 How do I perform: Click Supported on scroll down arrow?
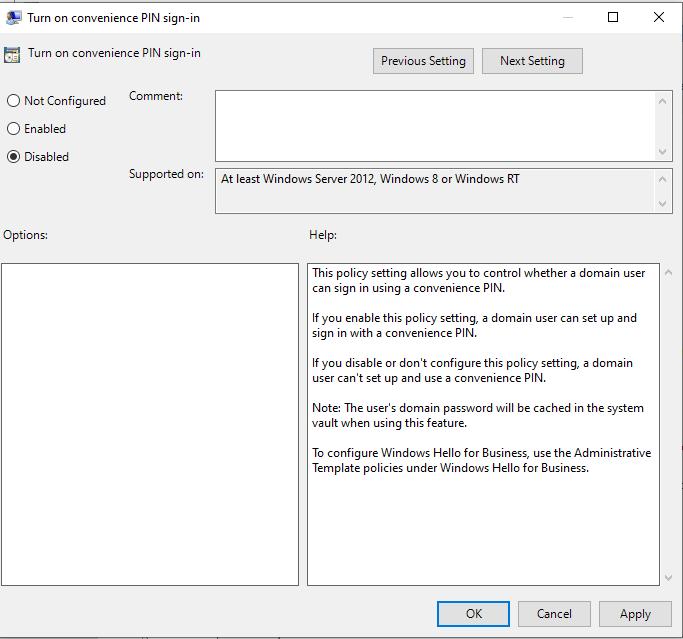[663, 203]
